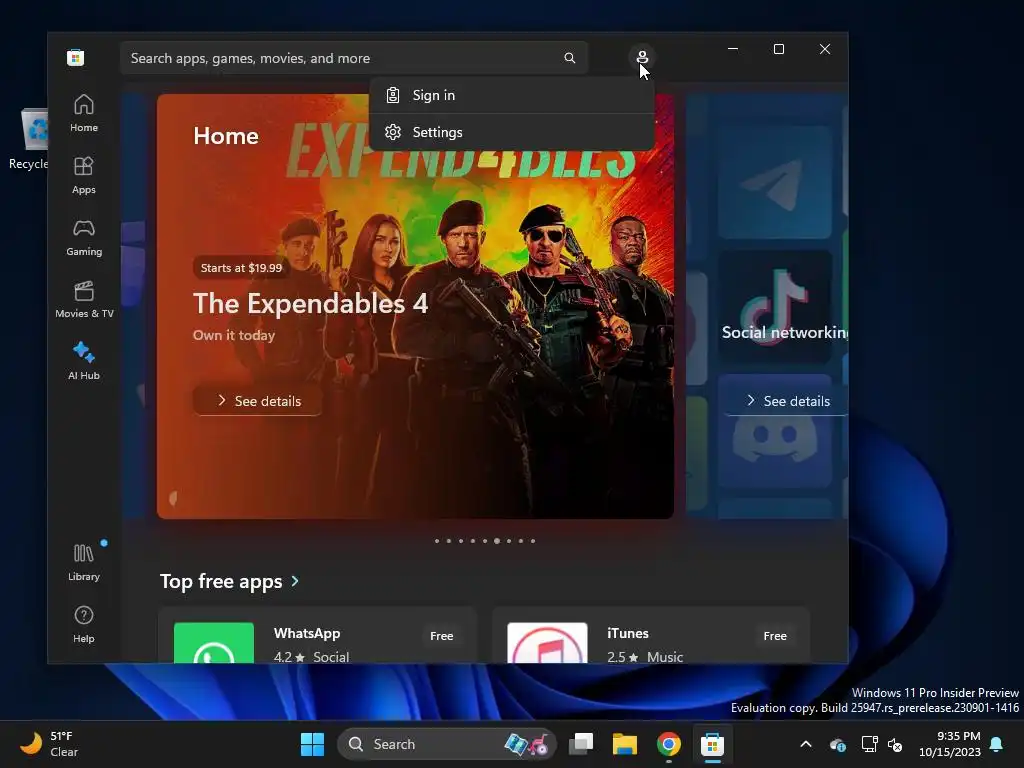This screenshot has height=768, width=1024.
Task: Click the Top free apps heading
Action: [x=221, y=581]
